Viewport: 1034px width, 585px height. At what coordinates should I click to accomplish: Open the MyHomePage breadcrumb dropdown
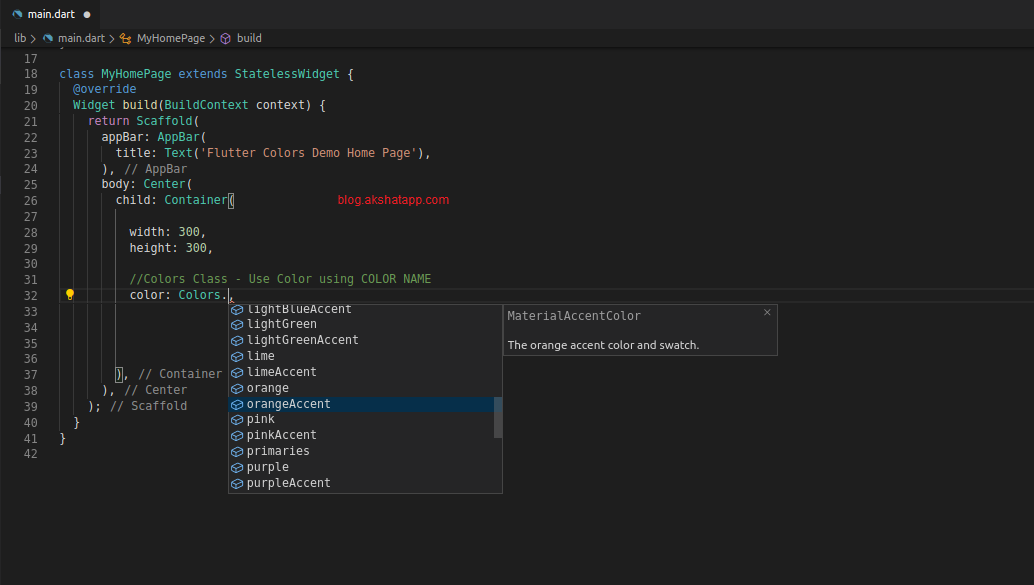(x=170, y=38)
